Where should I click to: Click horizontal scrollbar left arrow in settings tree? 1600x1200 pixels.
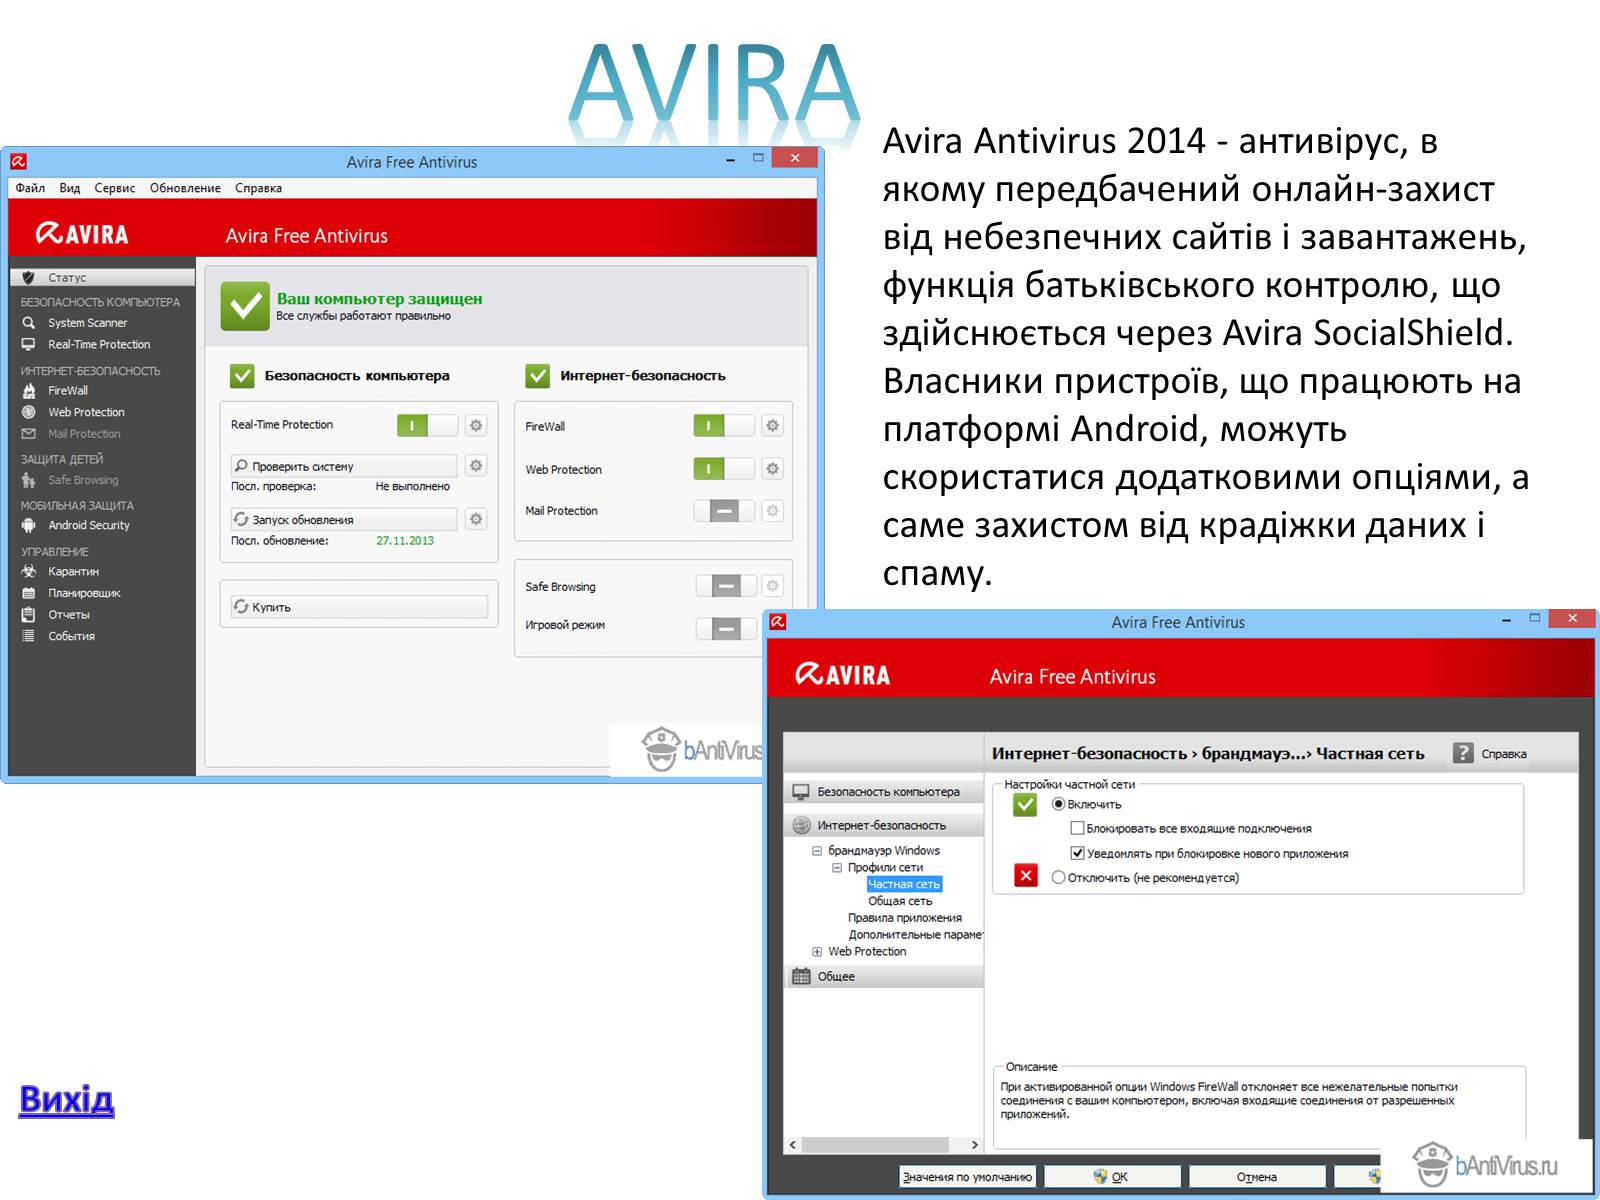click(793, 1145)
